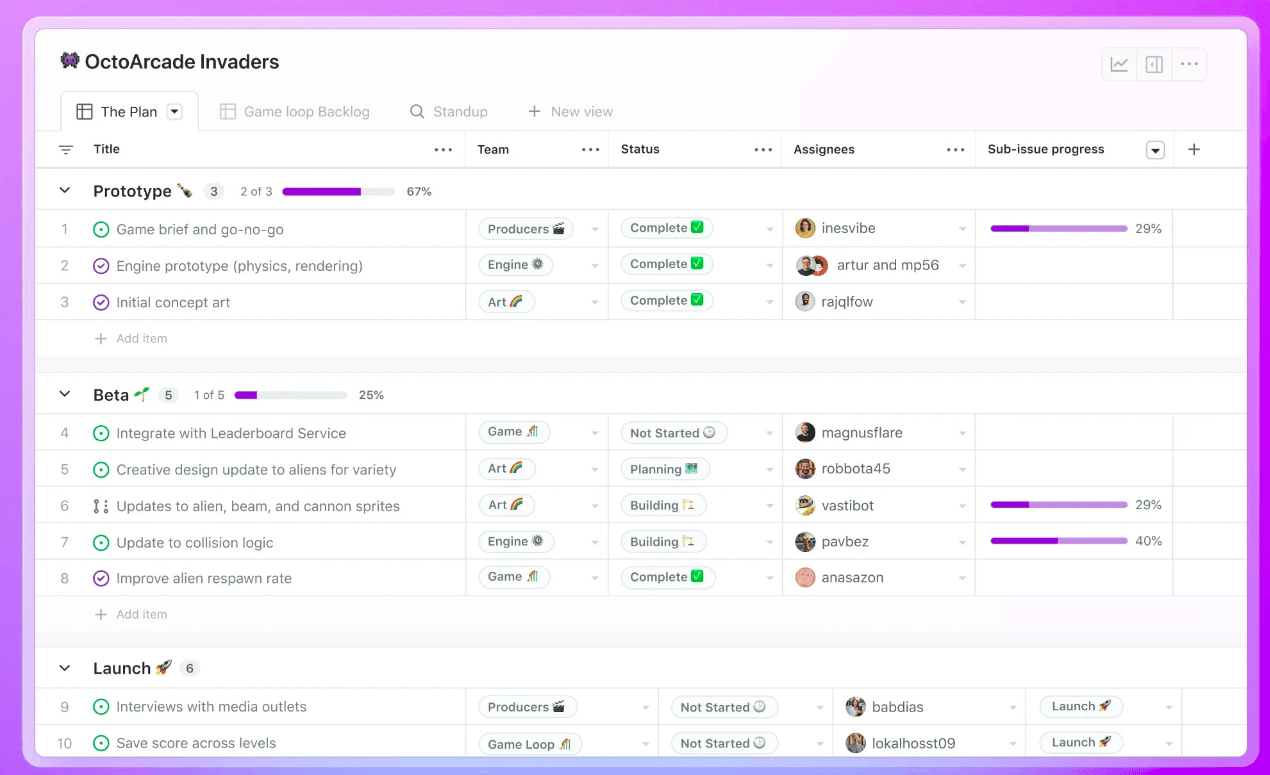This screenshot has height=775, width=1270.
Task: Open Status column options menu
Action: pyautogui.click(x=764, y=150)
